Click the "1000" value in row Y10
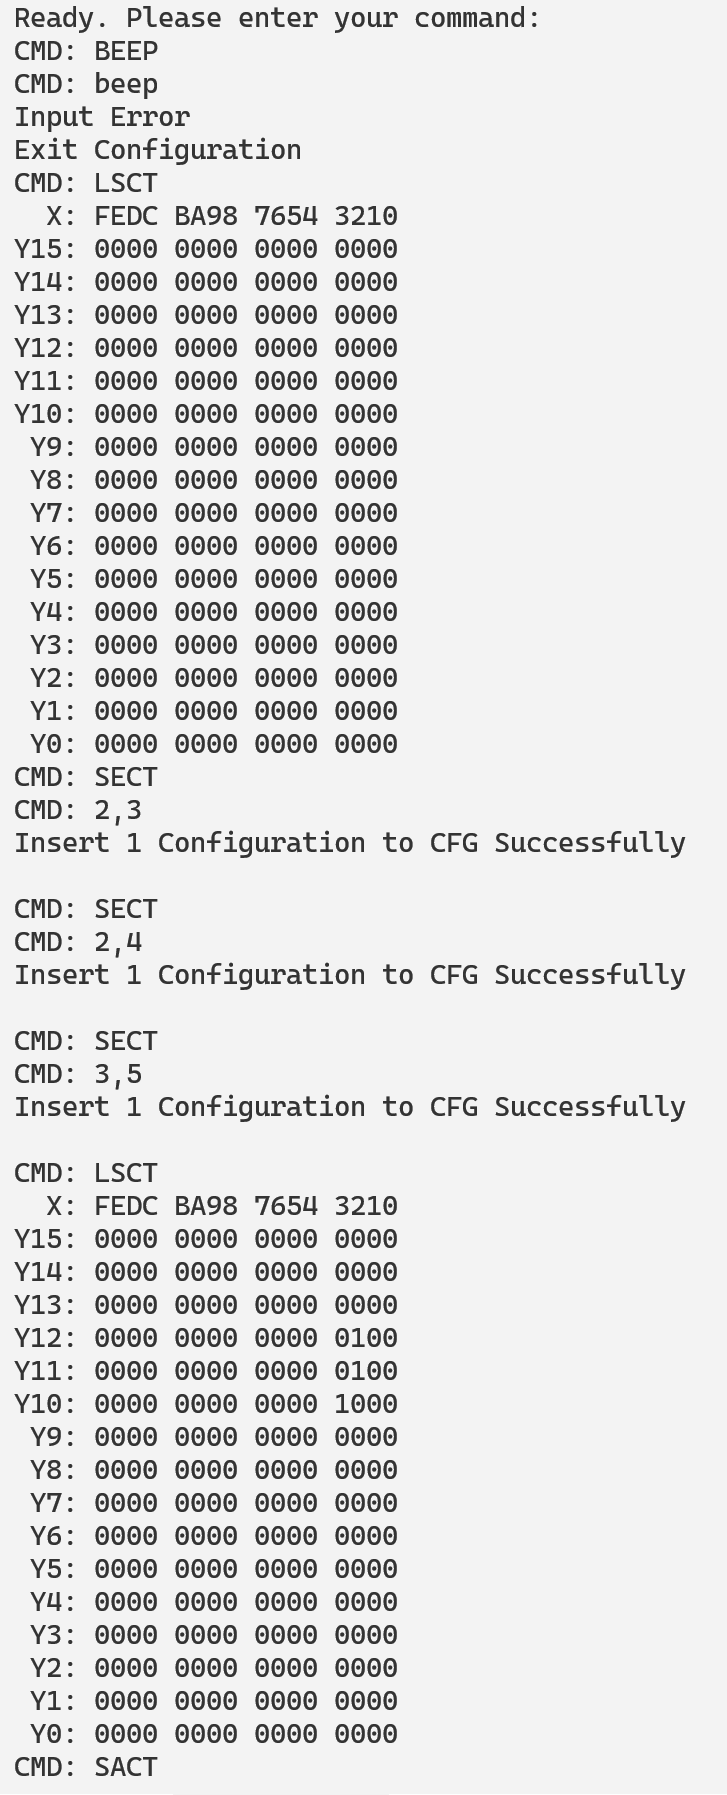The width and height of the screenshot is (727, 1795). [366, 1404]
